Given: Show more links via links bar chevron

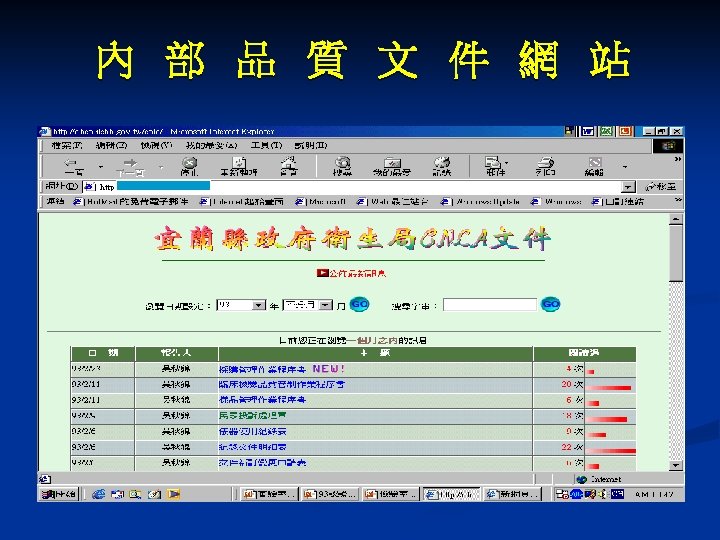Looking at the screenshot, I should (678, 200).
